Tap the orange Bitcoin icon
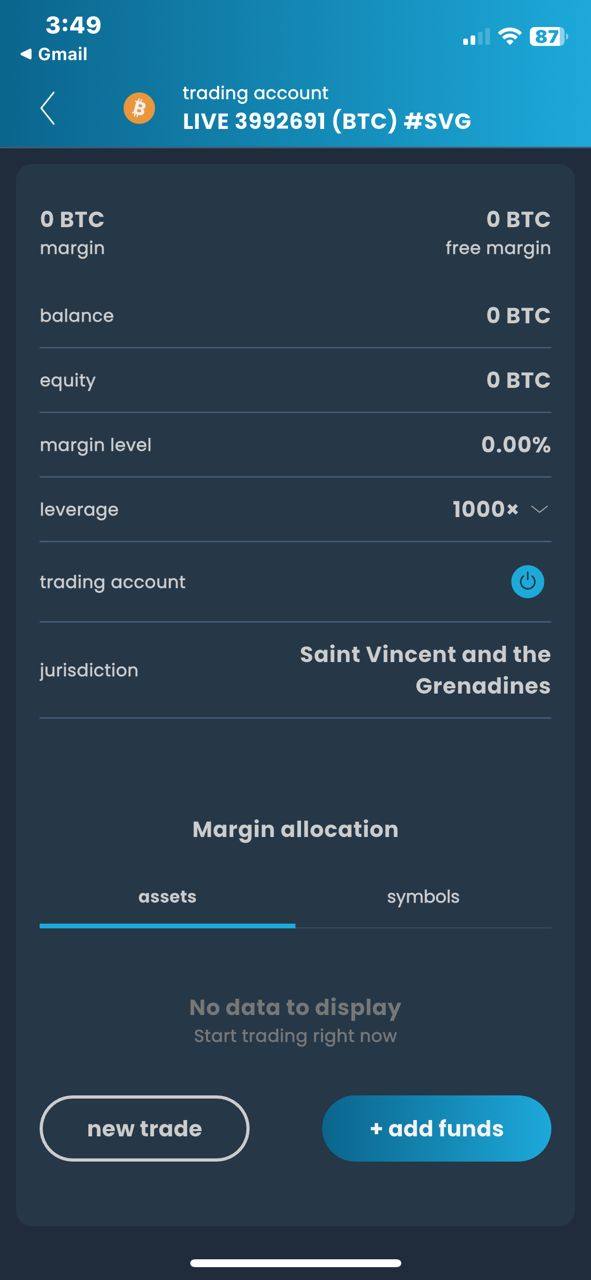This screenshot has height=1280, width=591. point(139,108)
